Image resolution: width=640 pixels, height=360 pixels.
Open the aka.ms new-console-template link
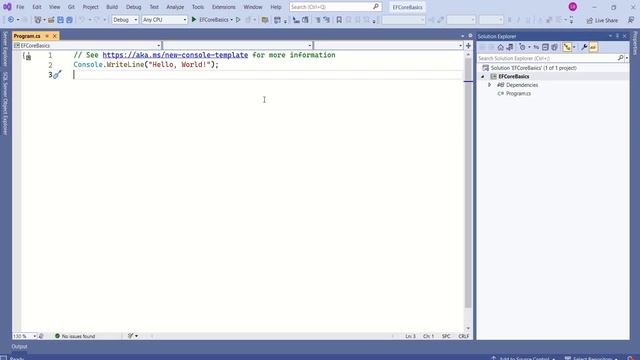coord(175,55)
